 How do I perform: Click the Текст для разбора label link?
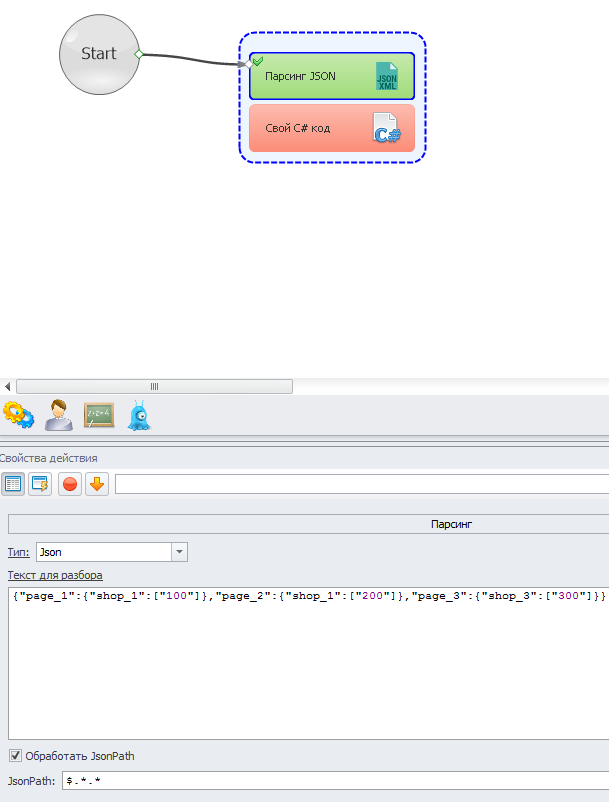[55, 575]
